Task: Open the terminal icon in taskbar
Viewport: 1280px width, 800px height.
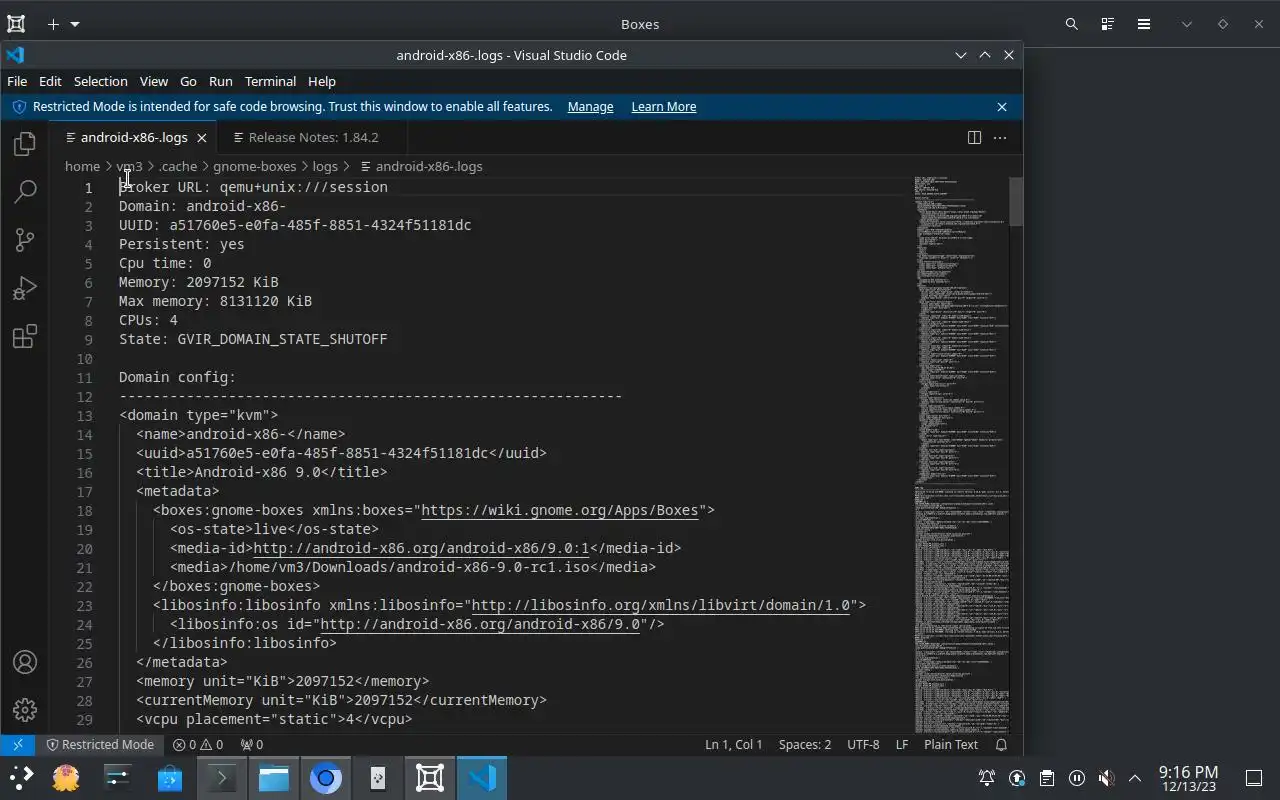Action: 221,778
